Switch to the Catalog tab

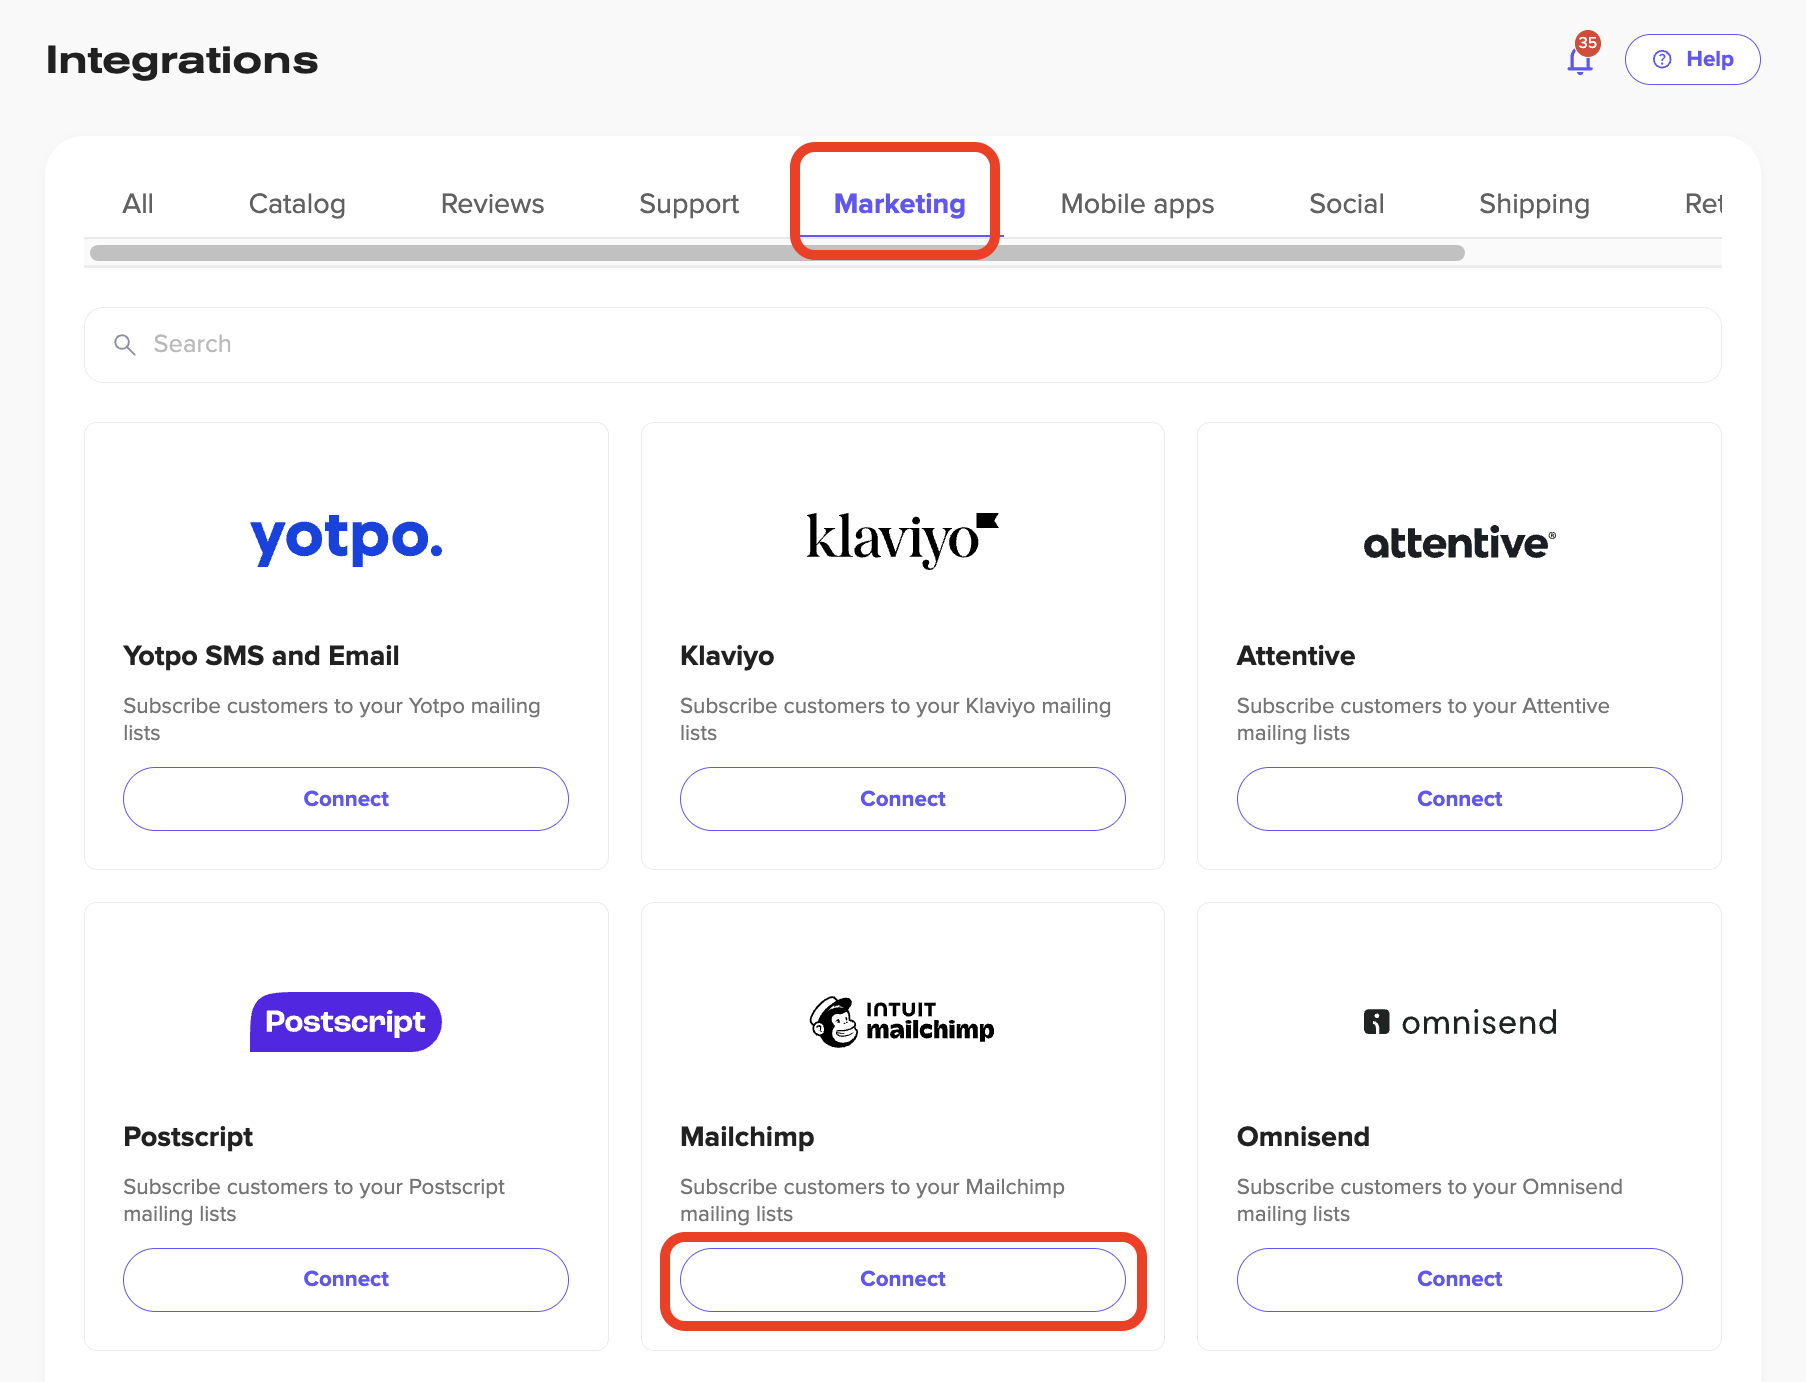tap(297, 204)
